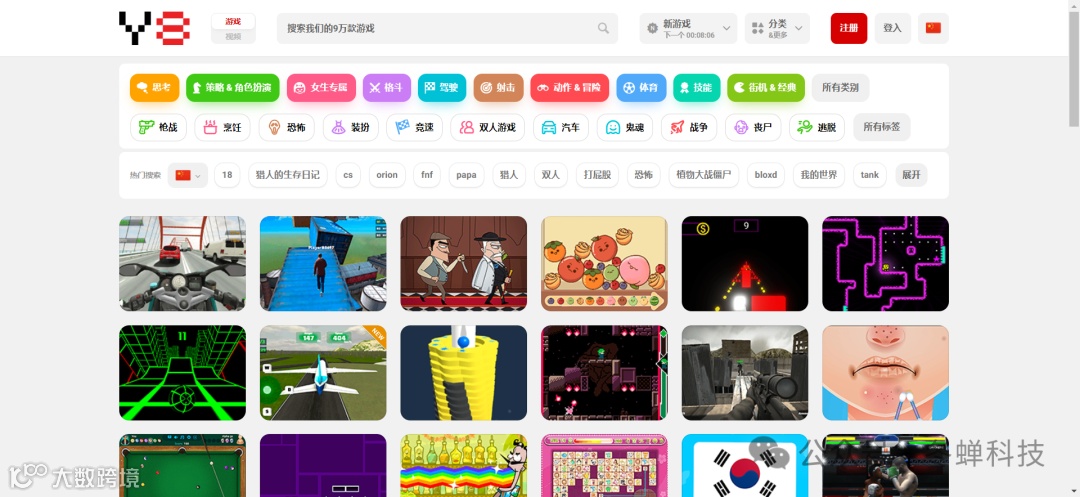
Task: Select the 烹饪 cooking tag
Action: tap(222, 127)
